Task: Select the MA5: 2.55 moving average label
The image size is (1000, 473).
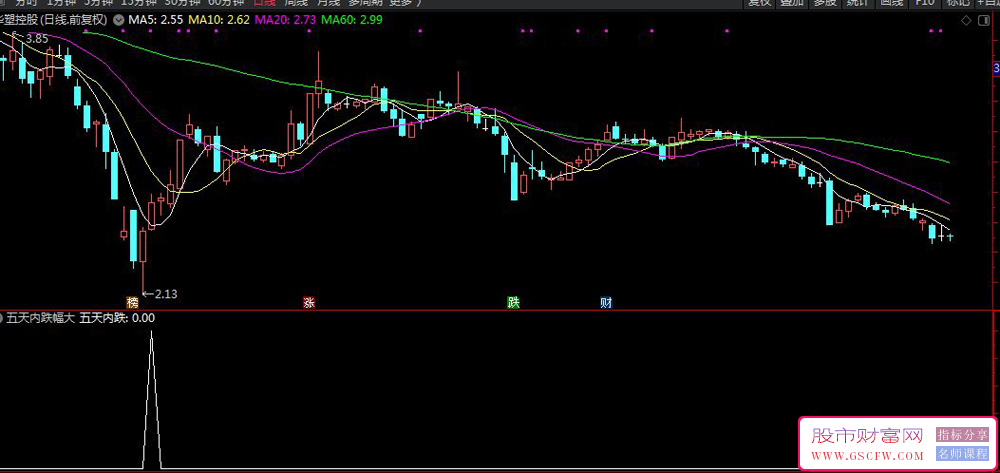Action: click(156, 20)
